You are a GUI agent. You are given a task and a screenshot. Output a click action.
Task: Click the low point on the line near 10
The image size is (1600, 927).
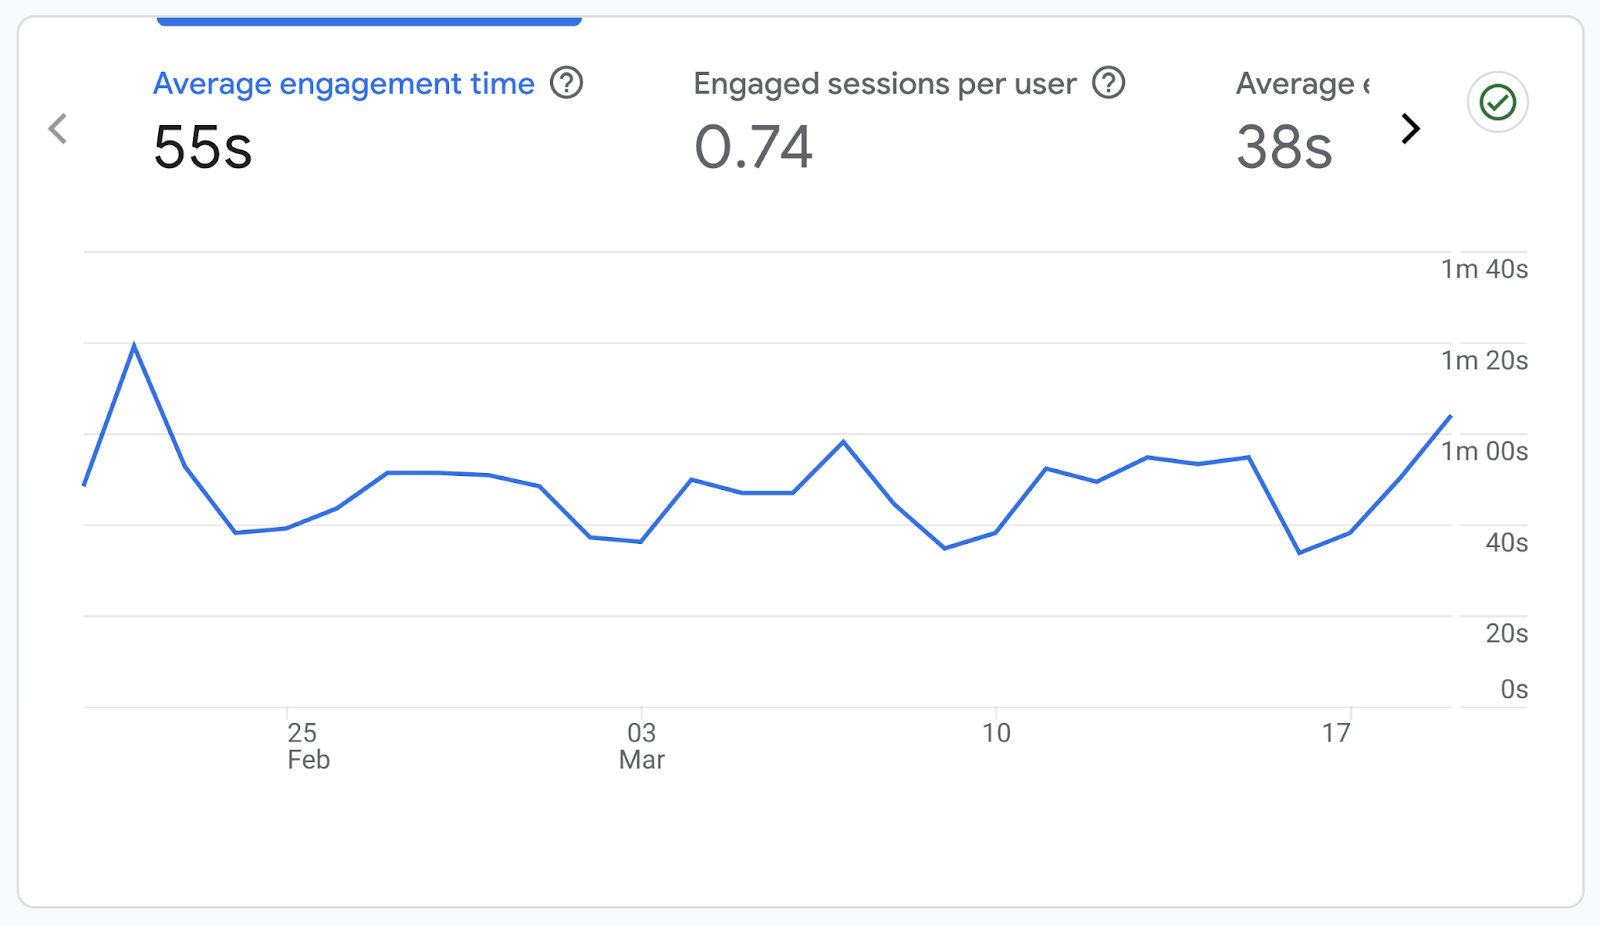tap(944, 547)
